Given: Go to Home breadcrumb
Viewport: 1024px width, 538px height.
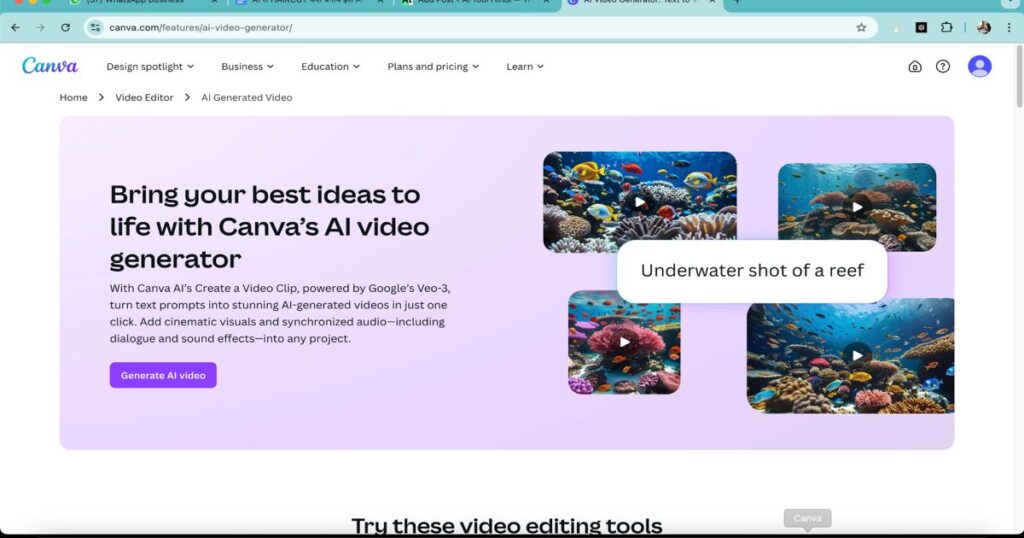Looking at the screenshot, I should click(x=73, y=97).
